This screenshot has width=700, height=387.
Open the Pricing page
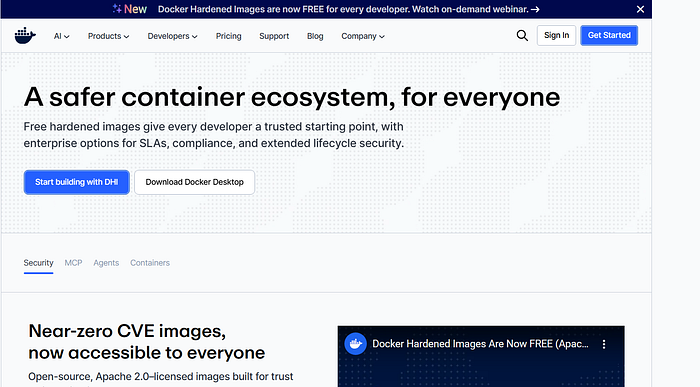coord(229,36)
